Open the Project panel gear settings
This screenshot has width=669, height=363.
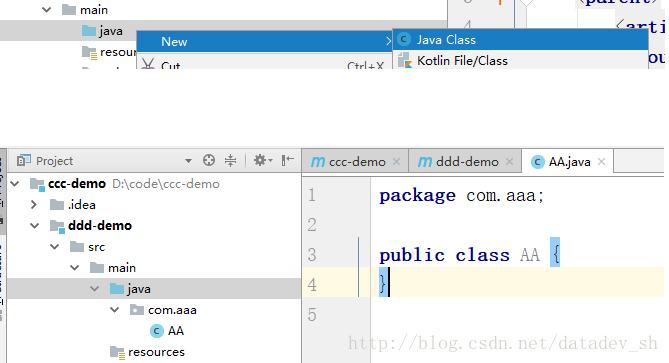click(262, 160)
